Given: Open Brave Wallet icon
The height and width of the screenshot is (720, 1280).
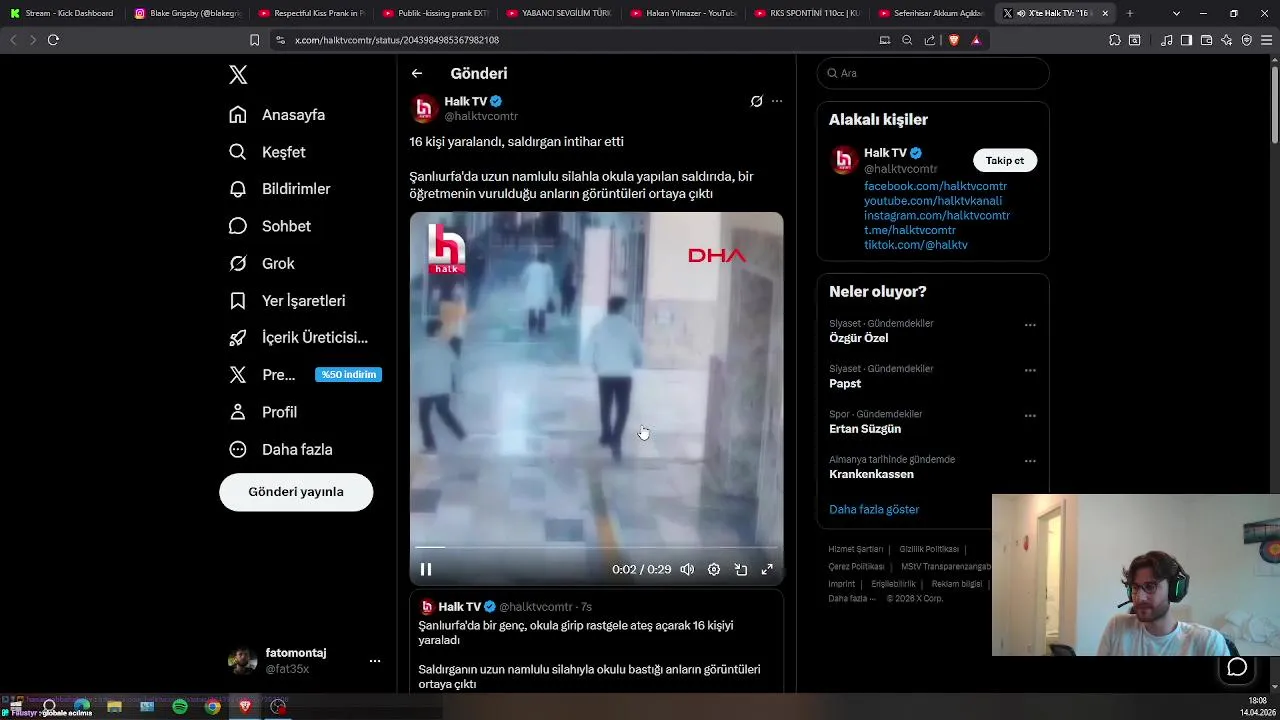Looking at the screenshot, I should click(1206, 40).
